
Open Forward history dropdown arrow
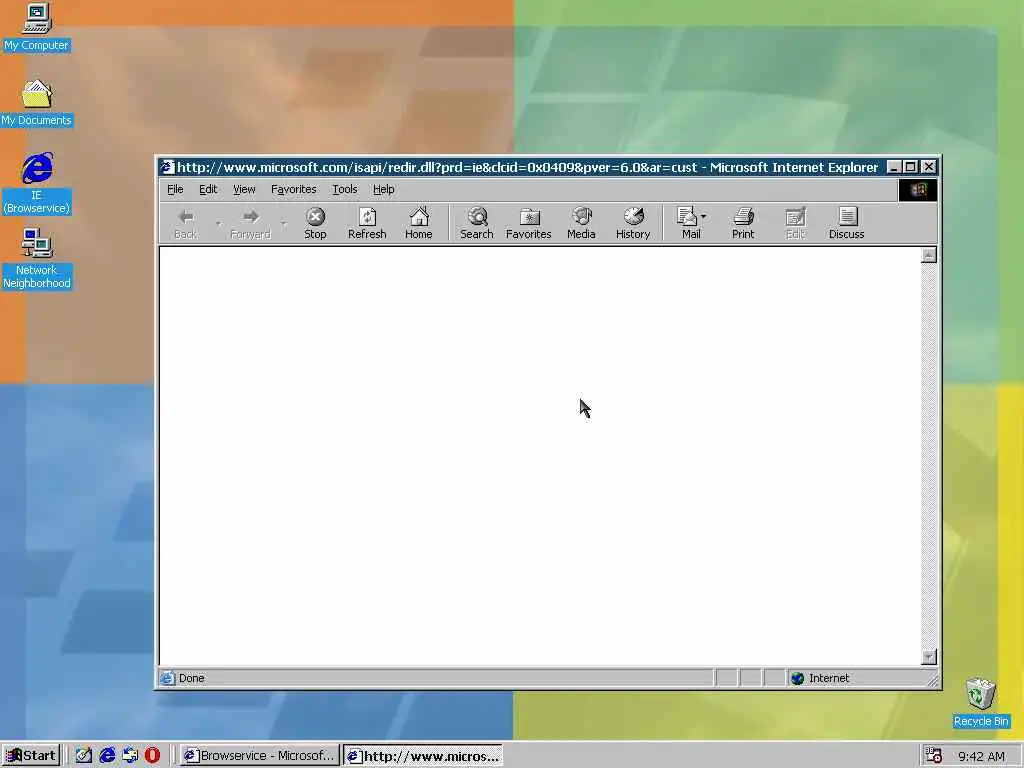283,223
